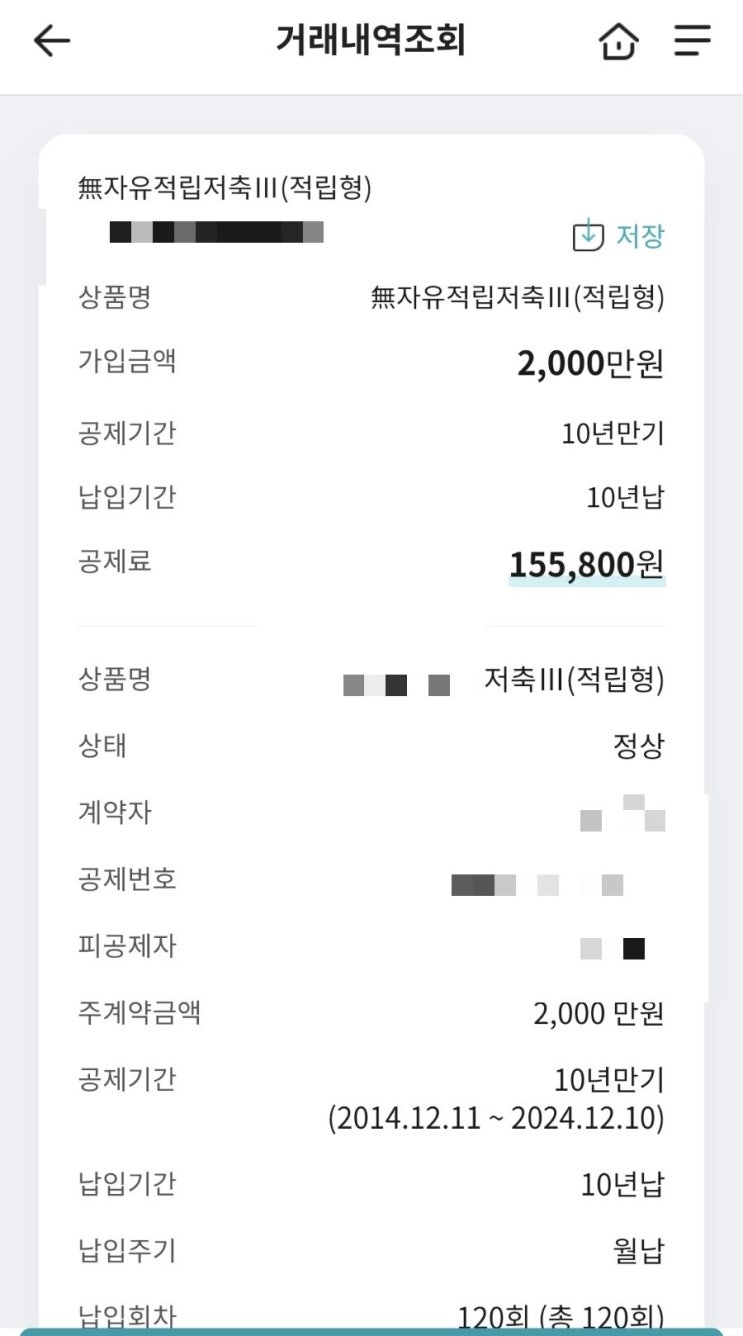Tap the 2,000만원 subscription amount

[590, 364]
